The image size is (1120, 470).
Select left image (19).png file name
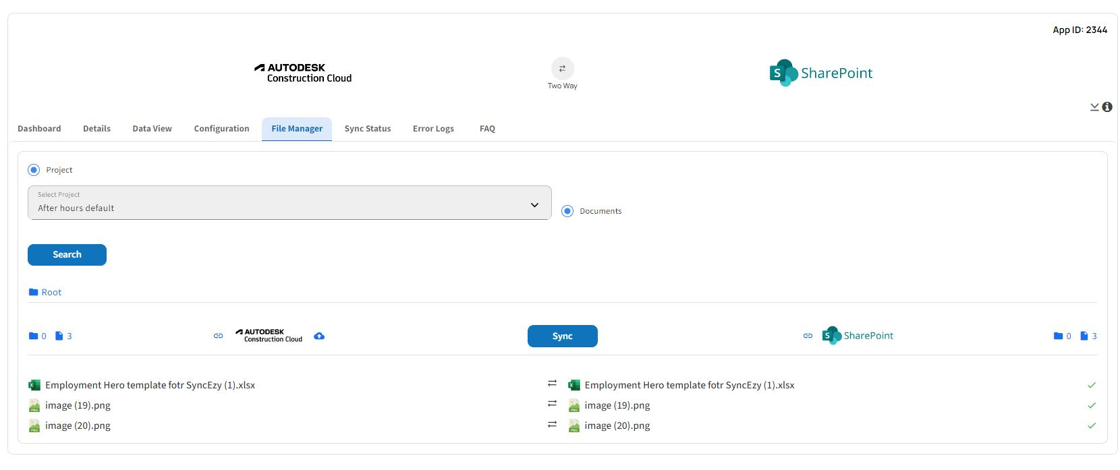click(78, 406)
